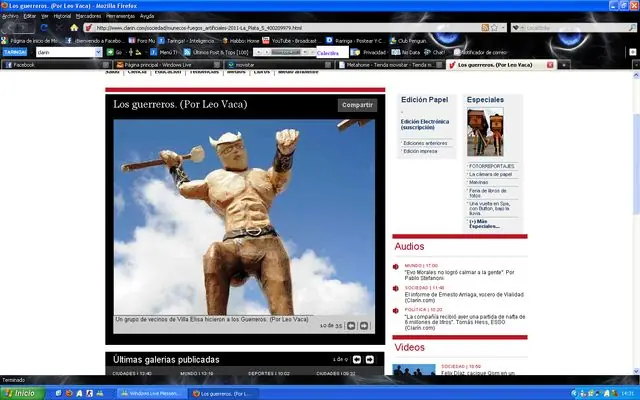
Task: Advance to the next gallery photo
Action: coord(366,325)
